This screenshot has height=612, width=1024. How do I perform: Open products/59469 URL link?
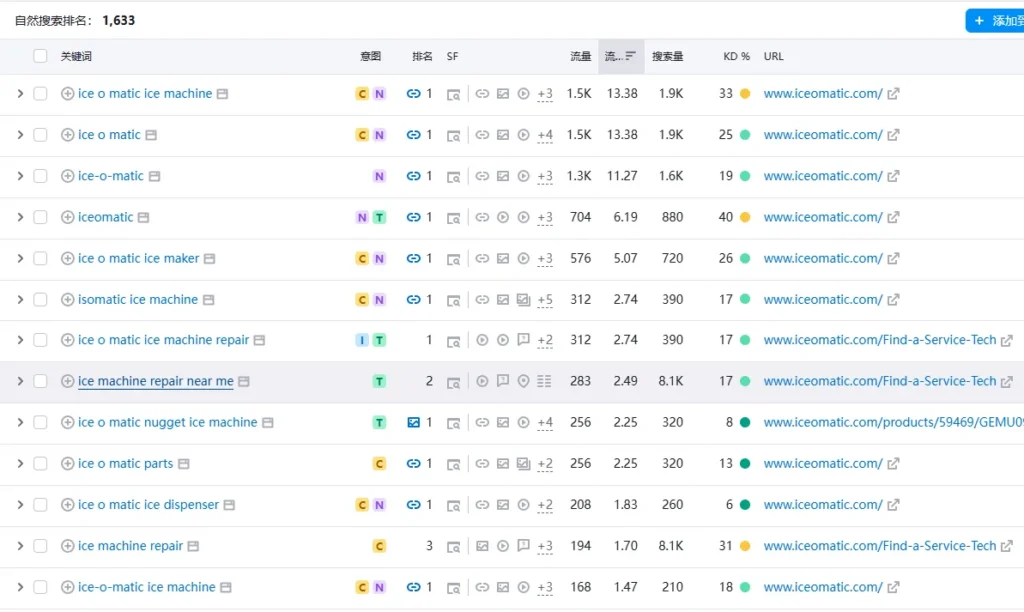click(x=893, y=423)
